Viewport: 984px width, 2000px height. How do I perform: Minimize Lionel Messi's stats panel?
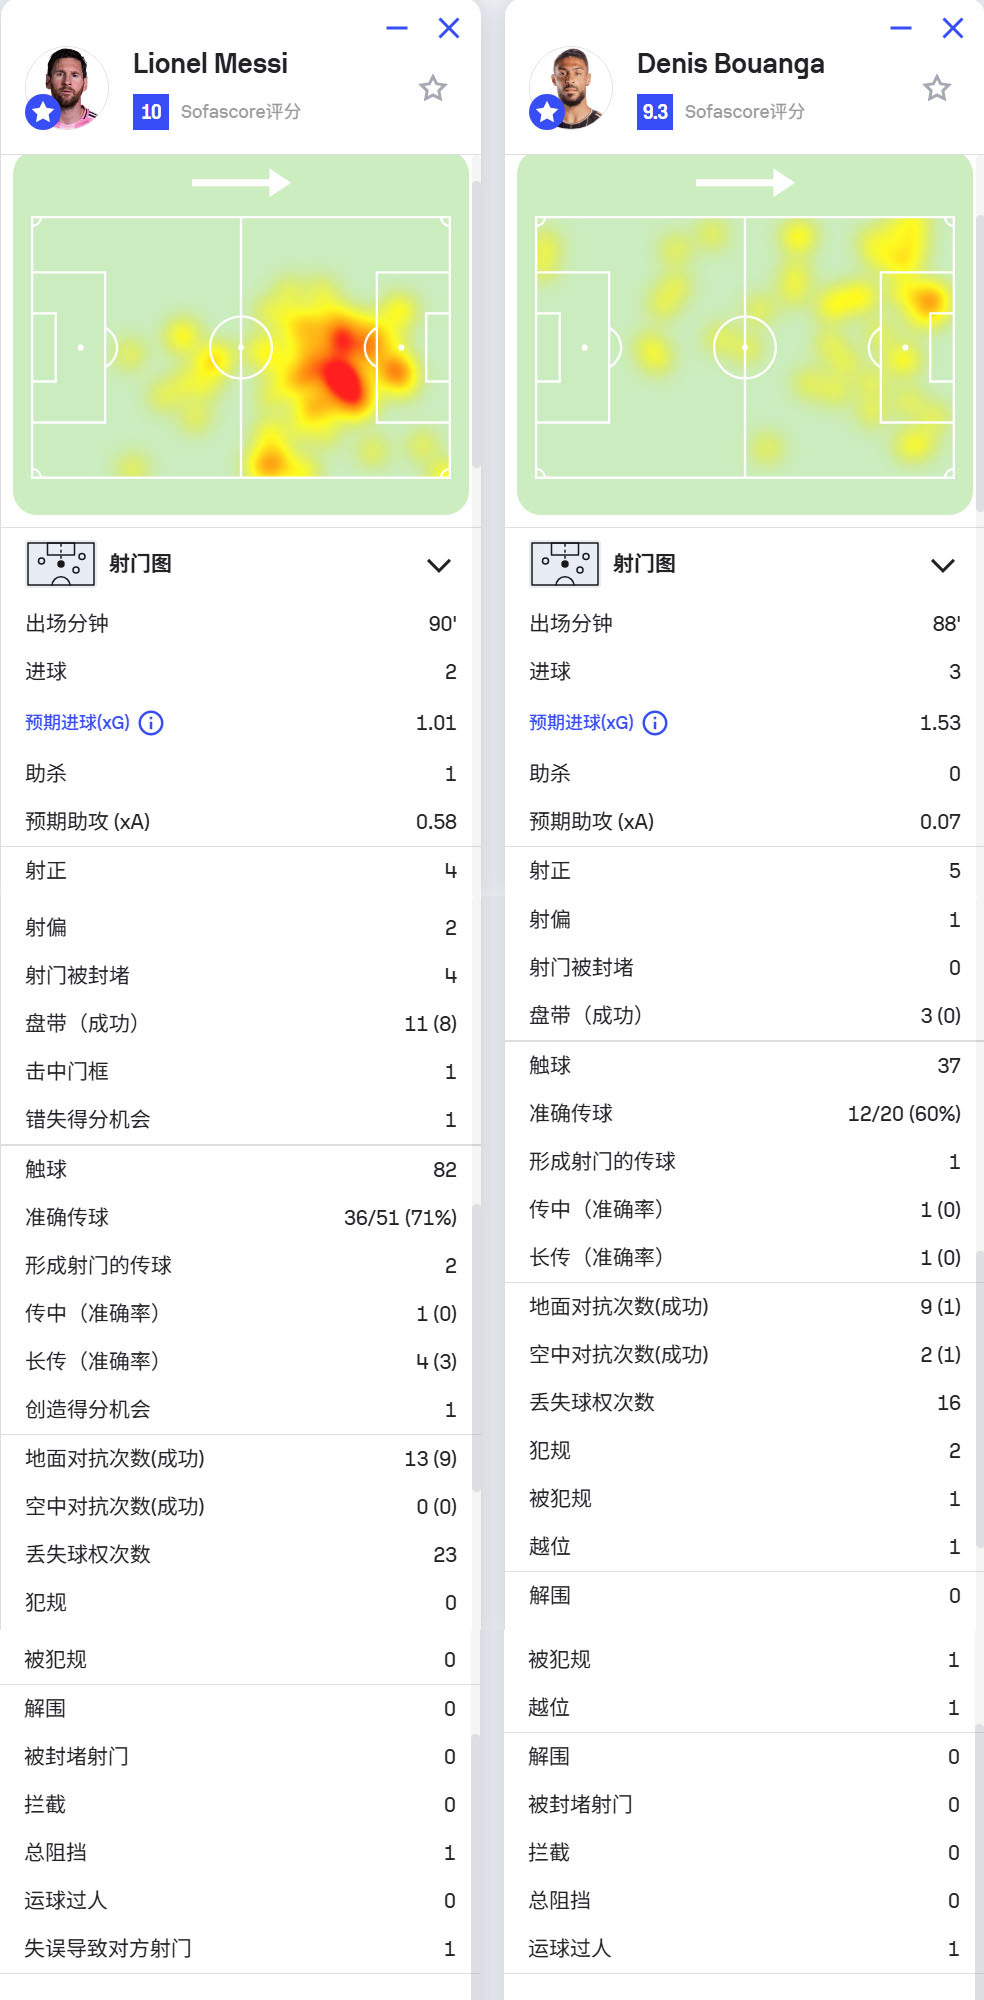tap(397, 28)
